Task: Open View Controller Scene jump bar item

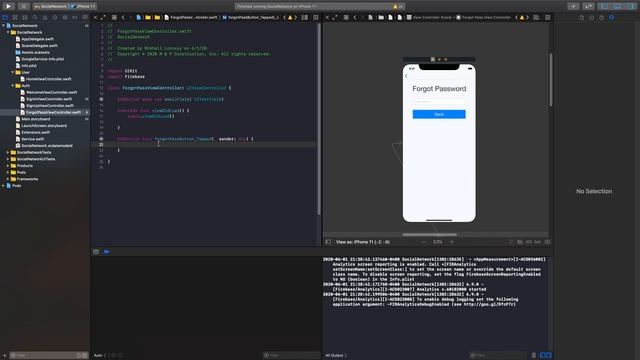Action: tap(429, 18)
